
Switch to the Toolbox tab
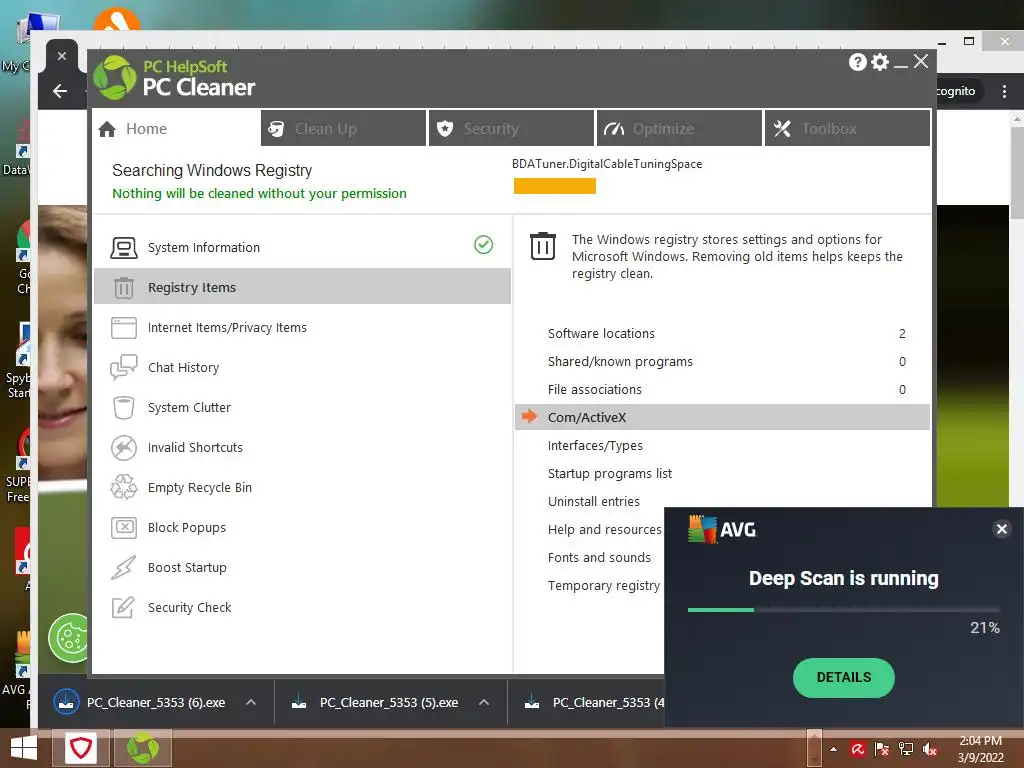848,128
